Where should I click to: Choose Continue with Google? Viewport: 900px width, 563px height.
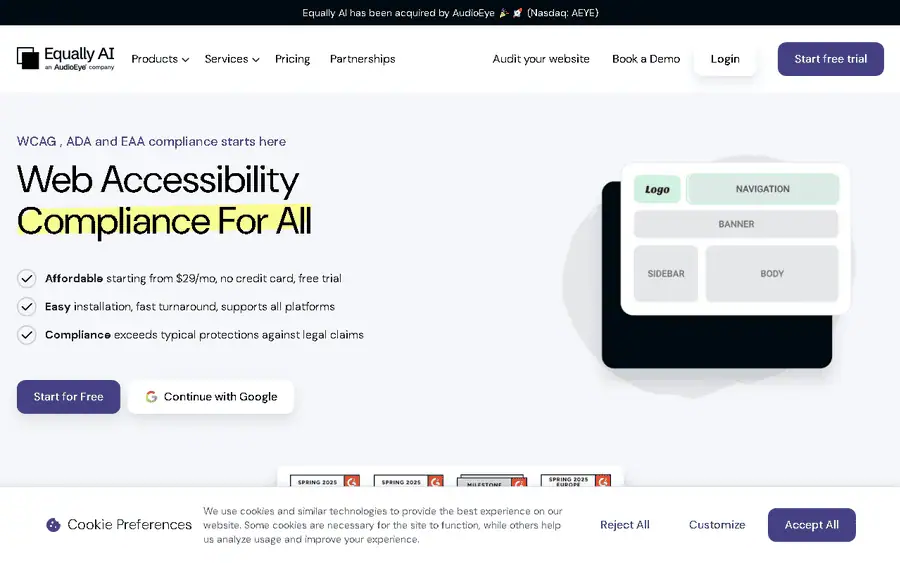tap(211, 397)
